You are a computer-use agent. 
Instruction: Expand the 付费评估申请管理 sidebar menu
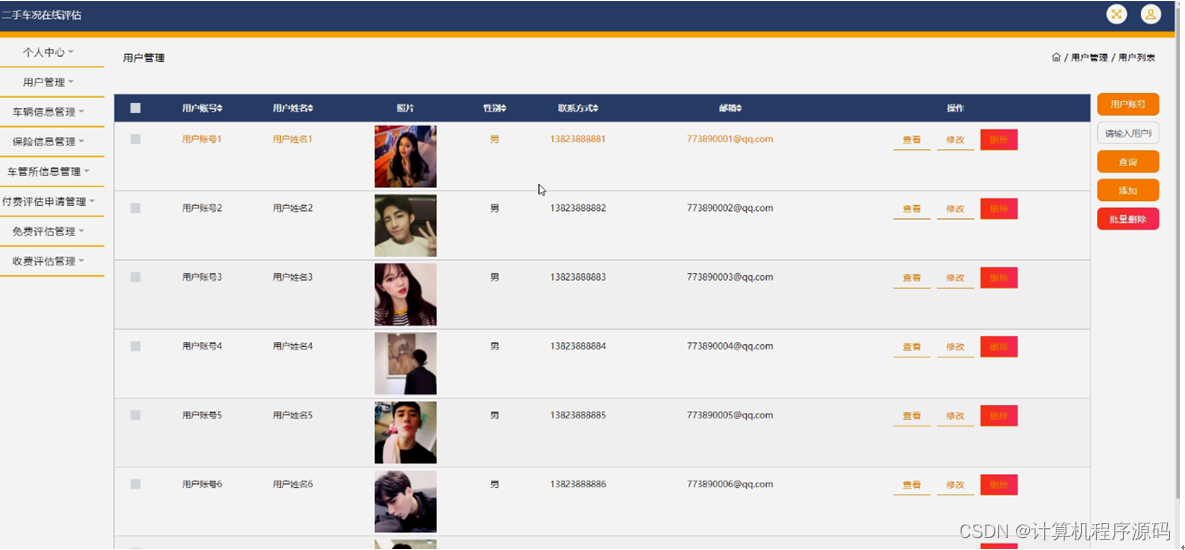coord(48,201)
